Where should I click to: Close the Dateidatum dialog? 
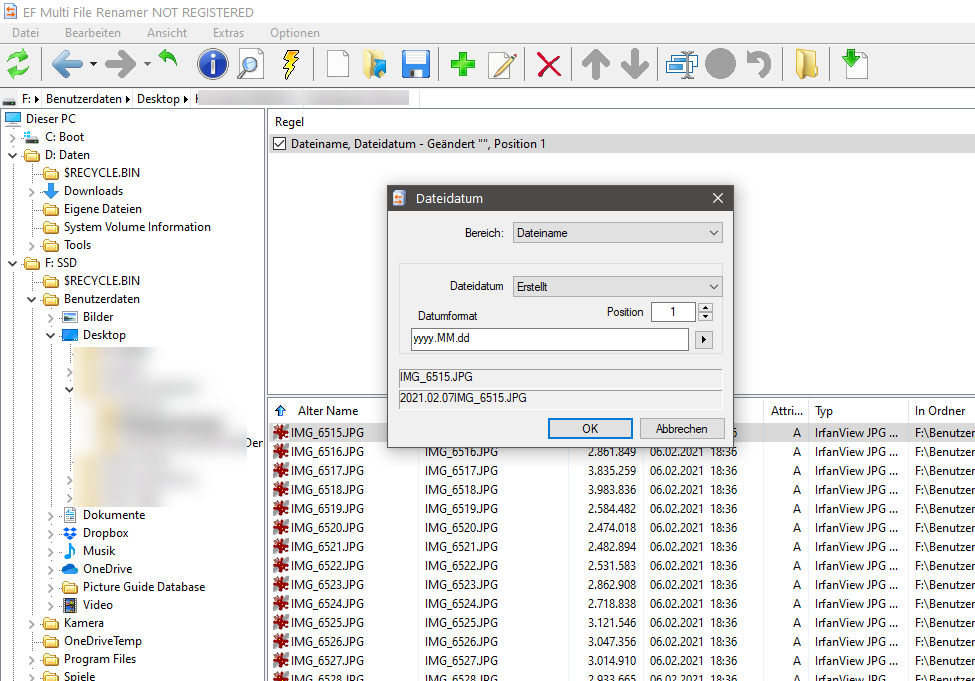point(718,198)
